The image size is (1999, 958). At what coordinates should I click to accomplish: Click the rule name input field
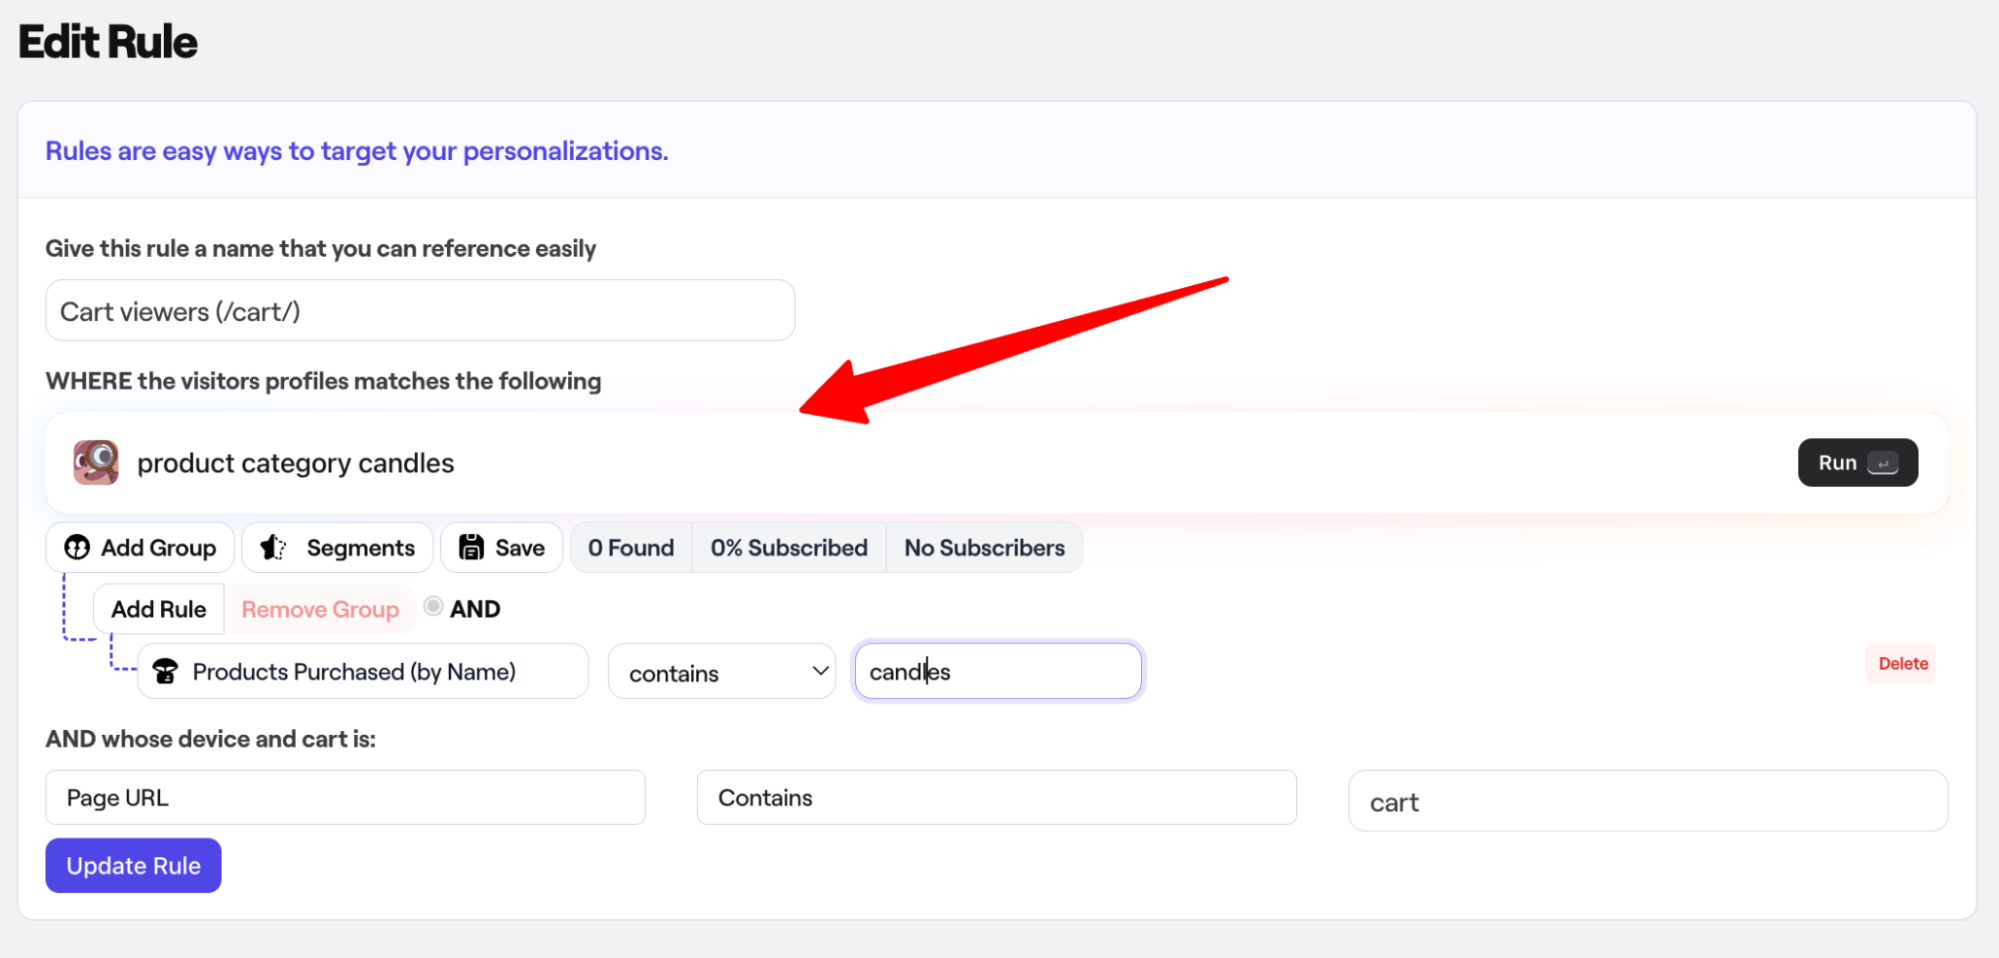(420, 311)
